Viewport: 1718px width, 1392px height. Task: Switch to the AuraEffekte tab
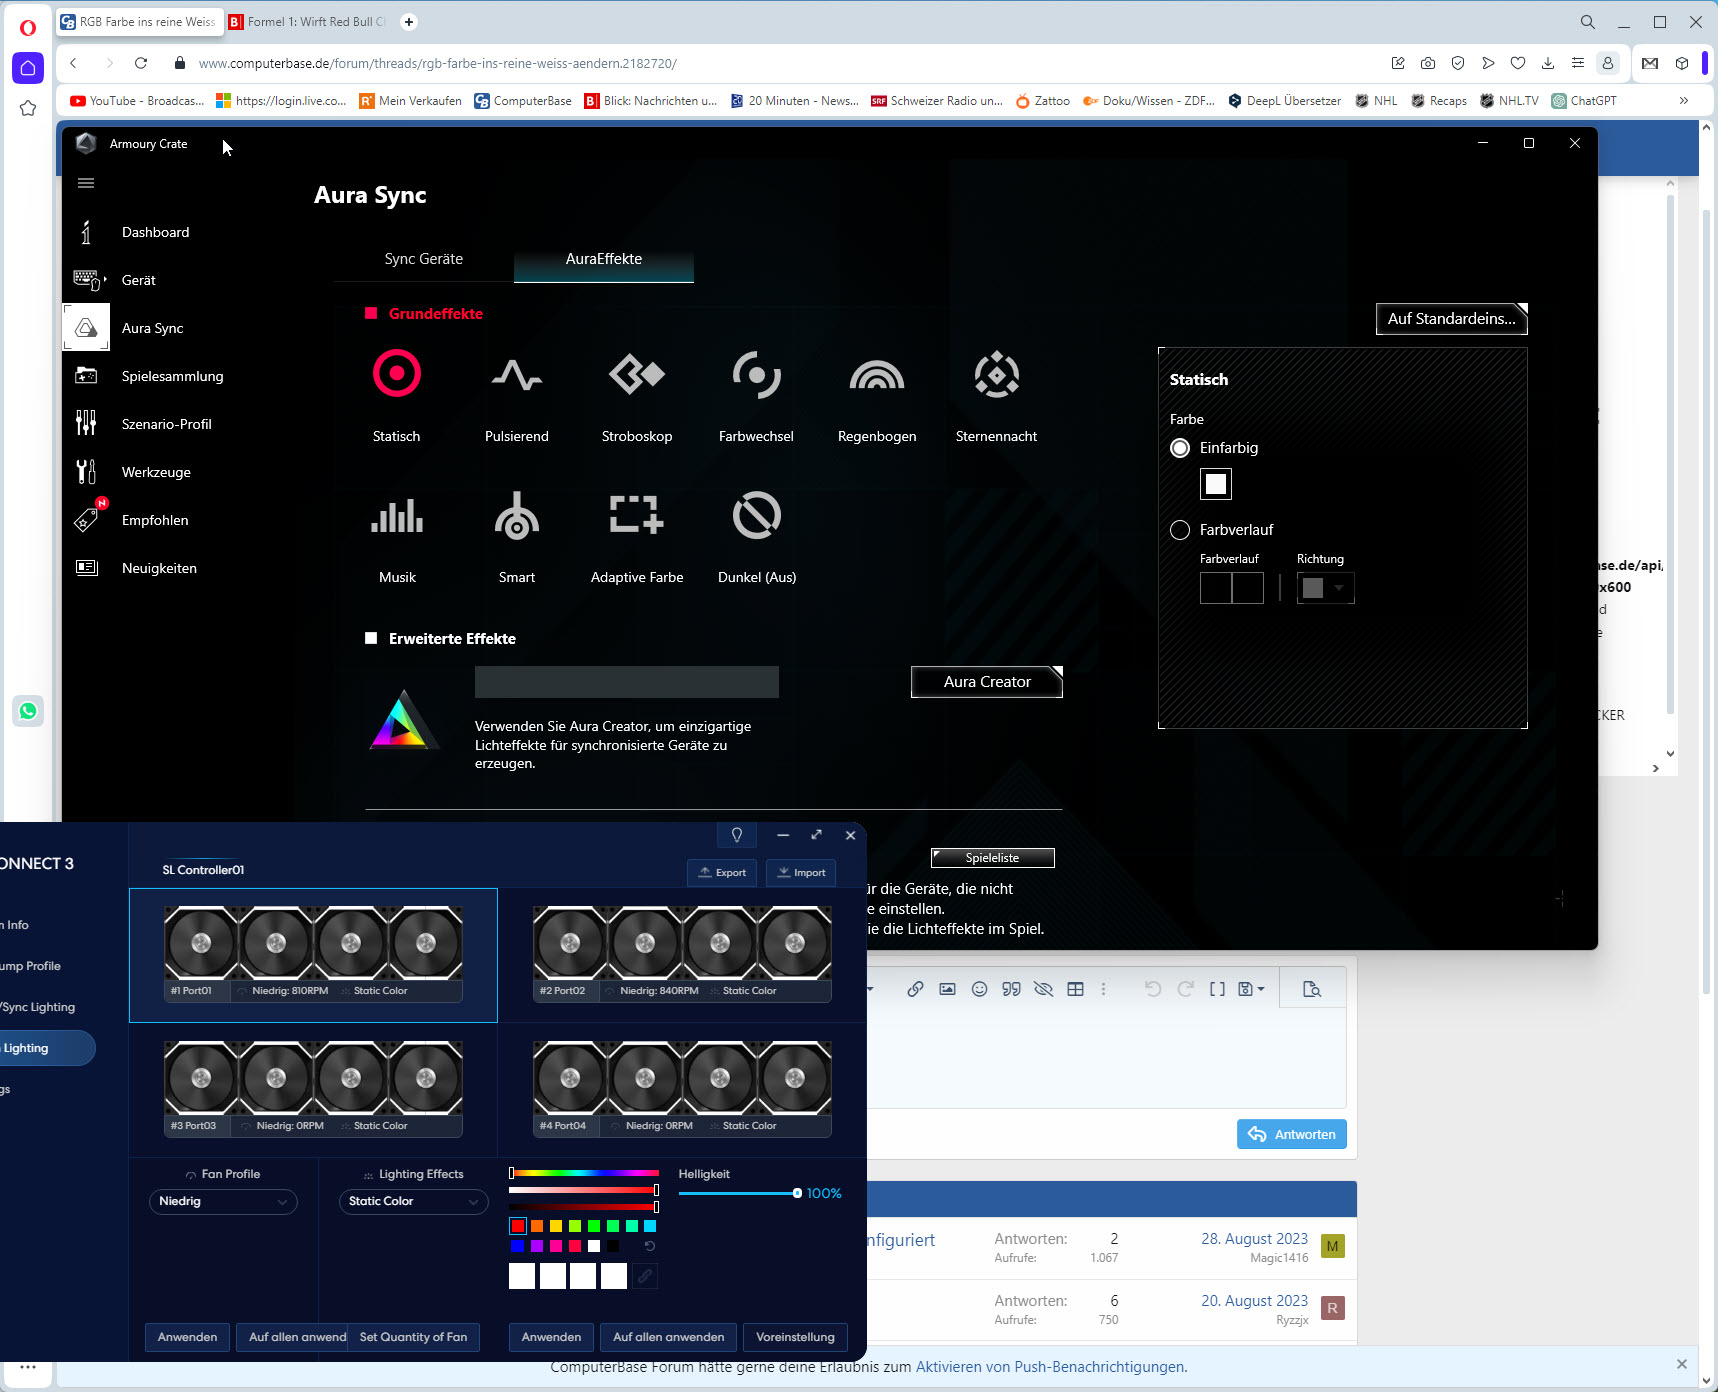coord(604,259)
